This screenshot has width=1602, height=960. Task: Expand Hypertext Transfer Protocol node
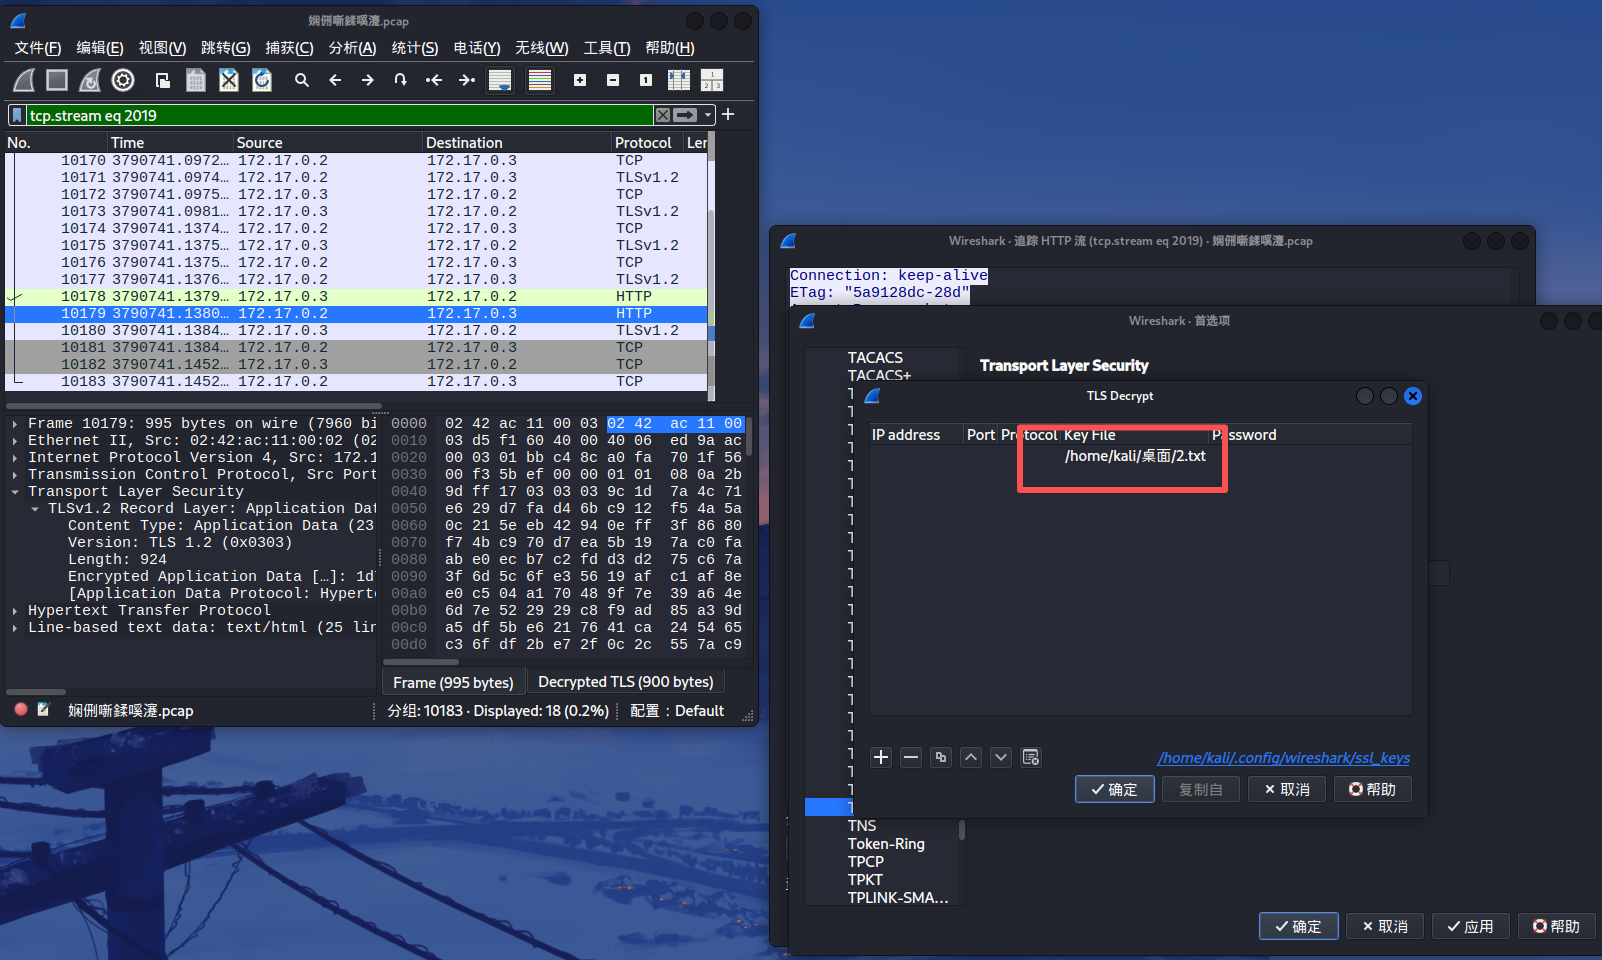coord(15,611)
